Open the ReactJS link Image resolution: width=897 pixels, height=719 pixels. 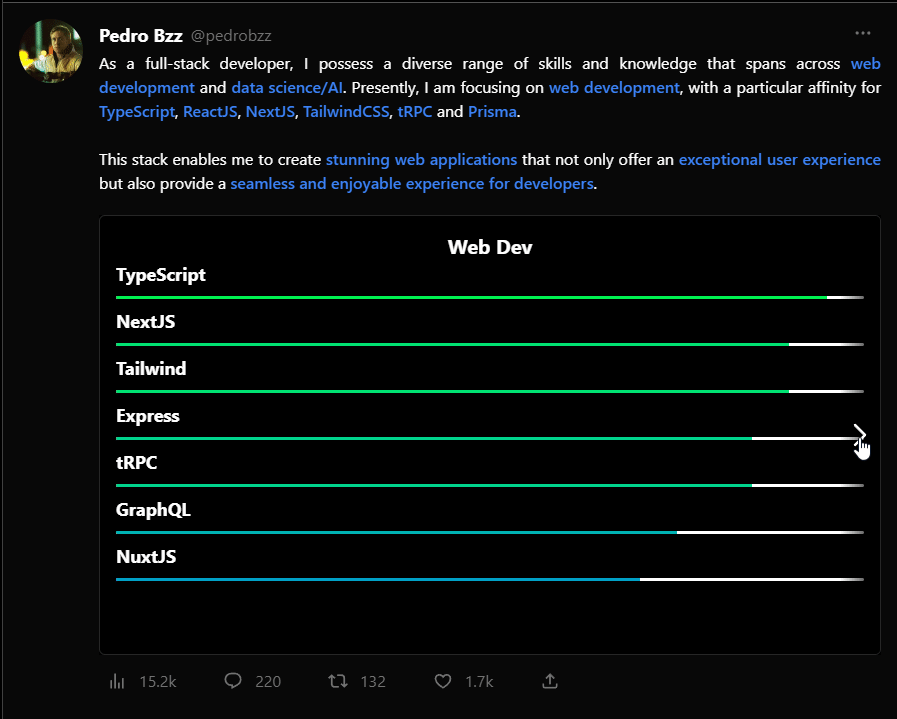pyautogui.click(x=210, y=112)
